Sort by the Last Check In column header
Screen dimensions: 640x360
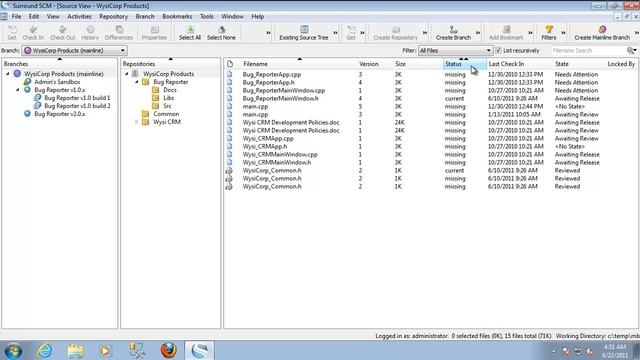tap(506, 64)
